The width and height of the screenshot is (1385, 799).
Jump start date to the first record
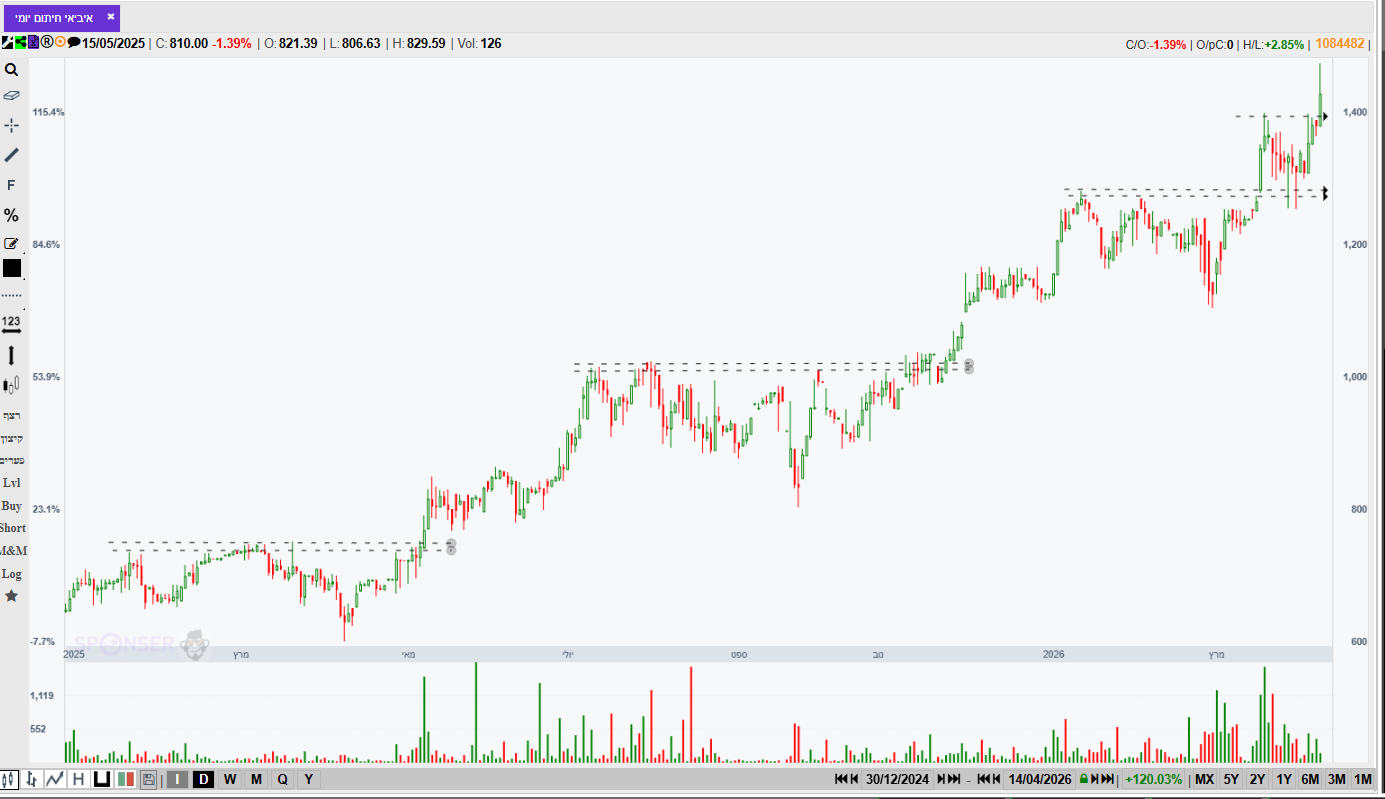click(841, 779)
